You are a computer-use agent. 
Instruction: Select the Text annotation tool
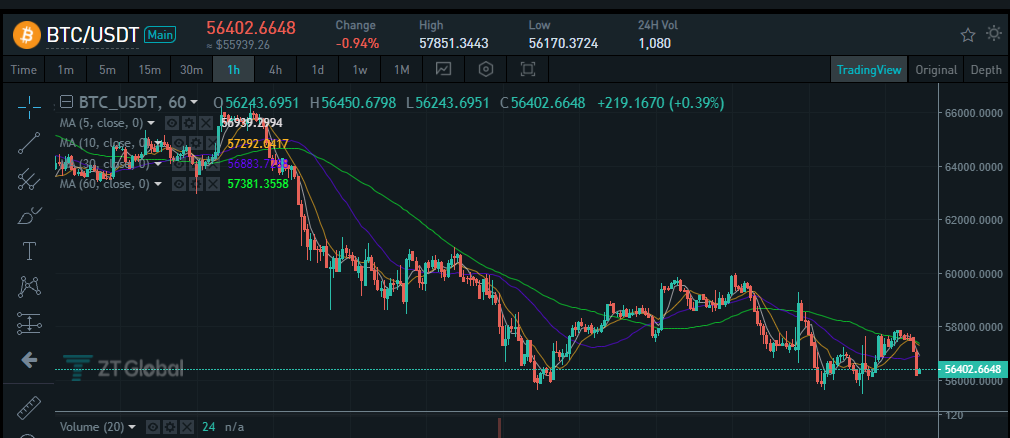click(29, 251)
